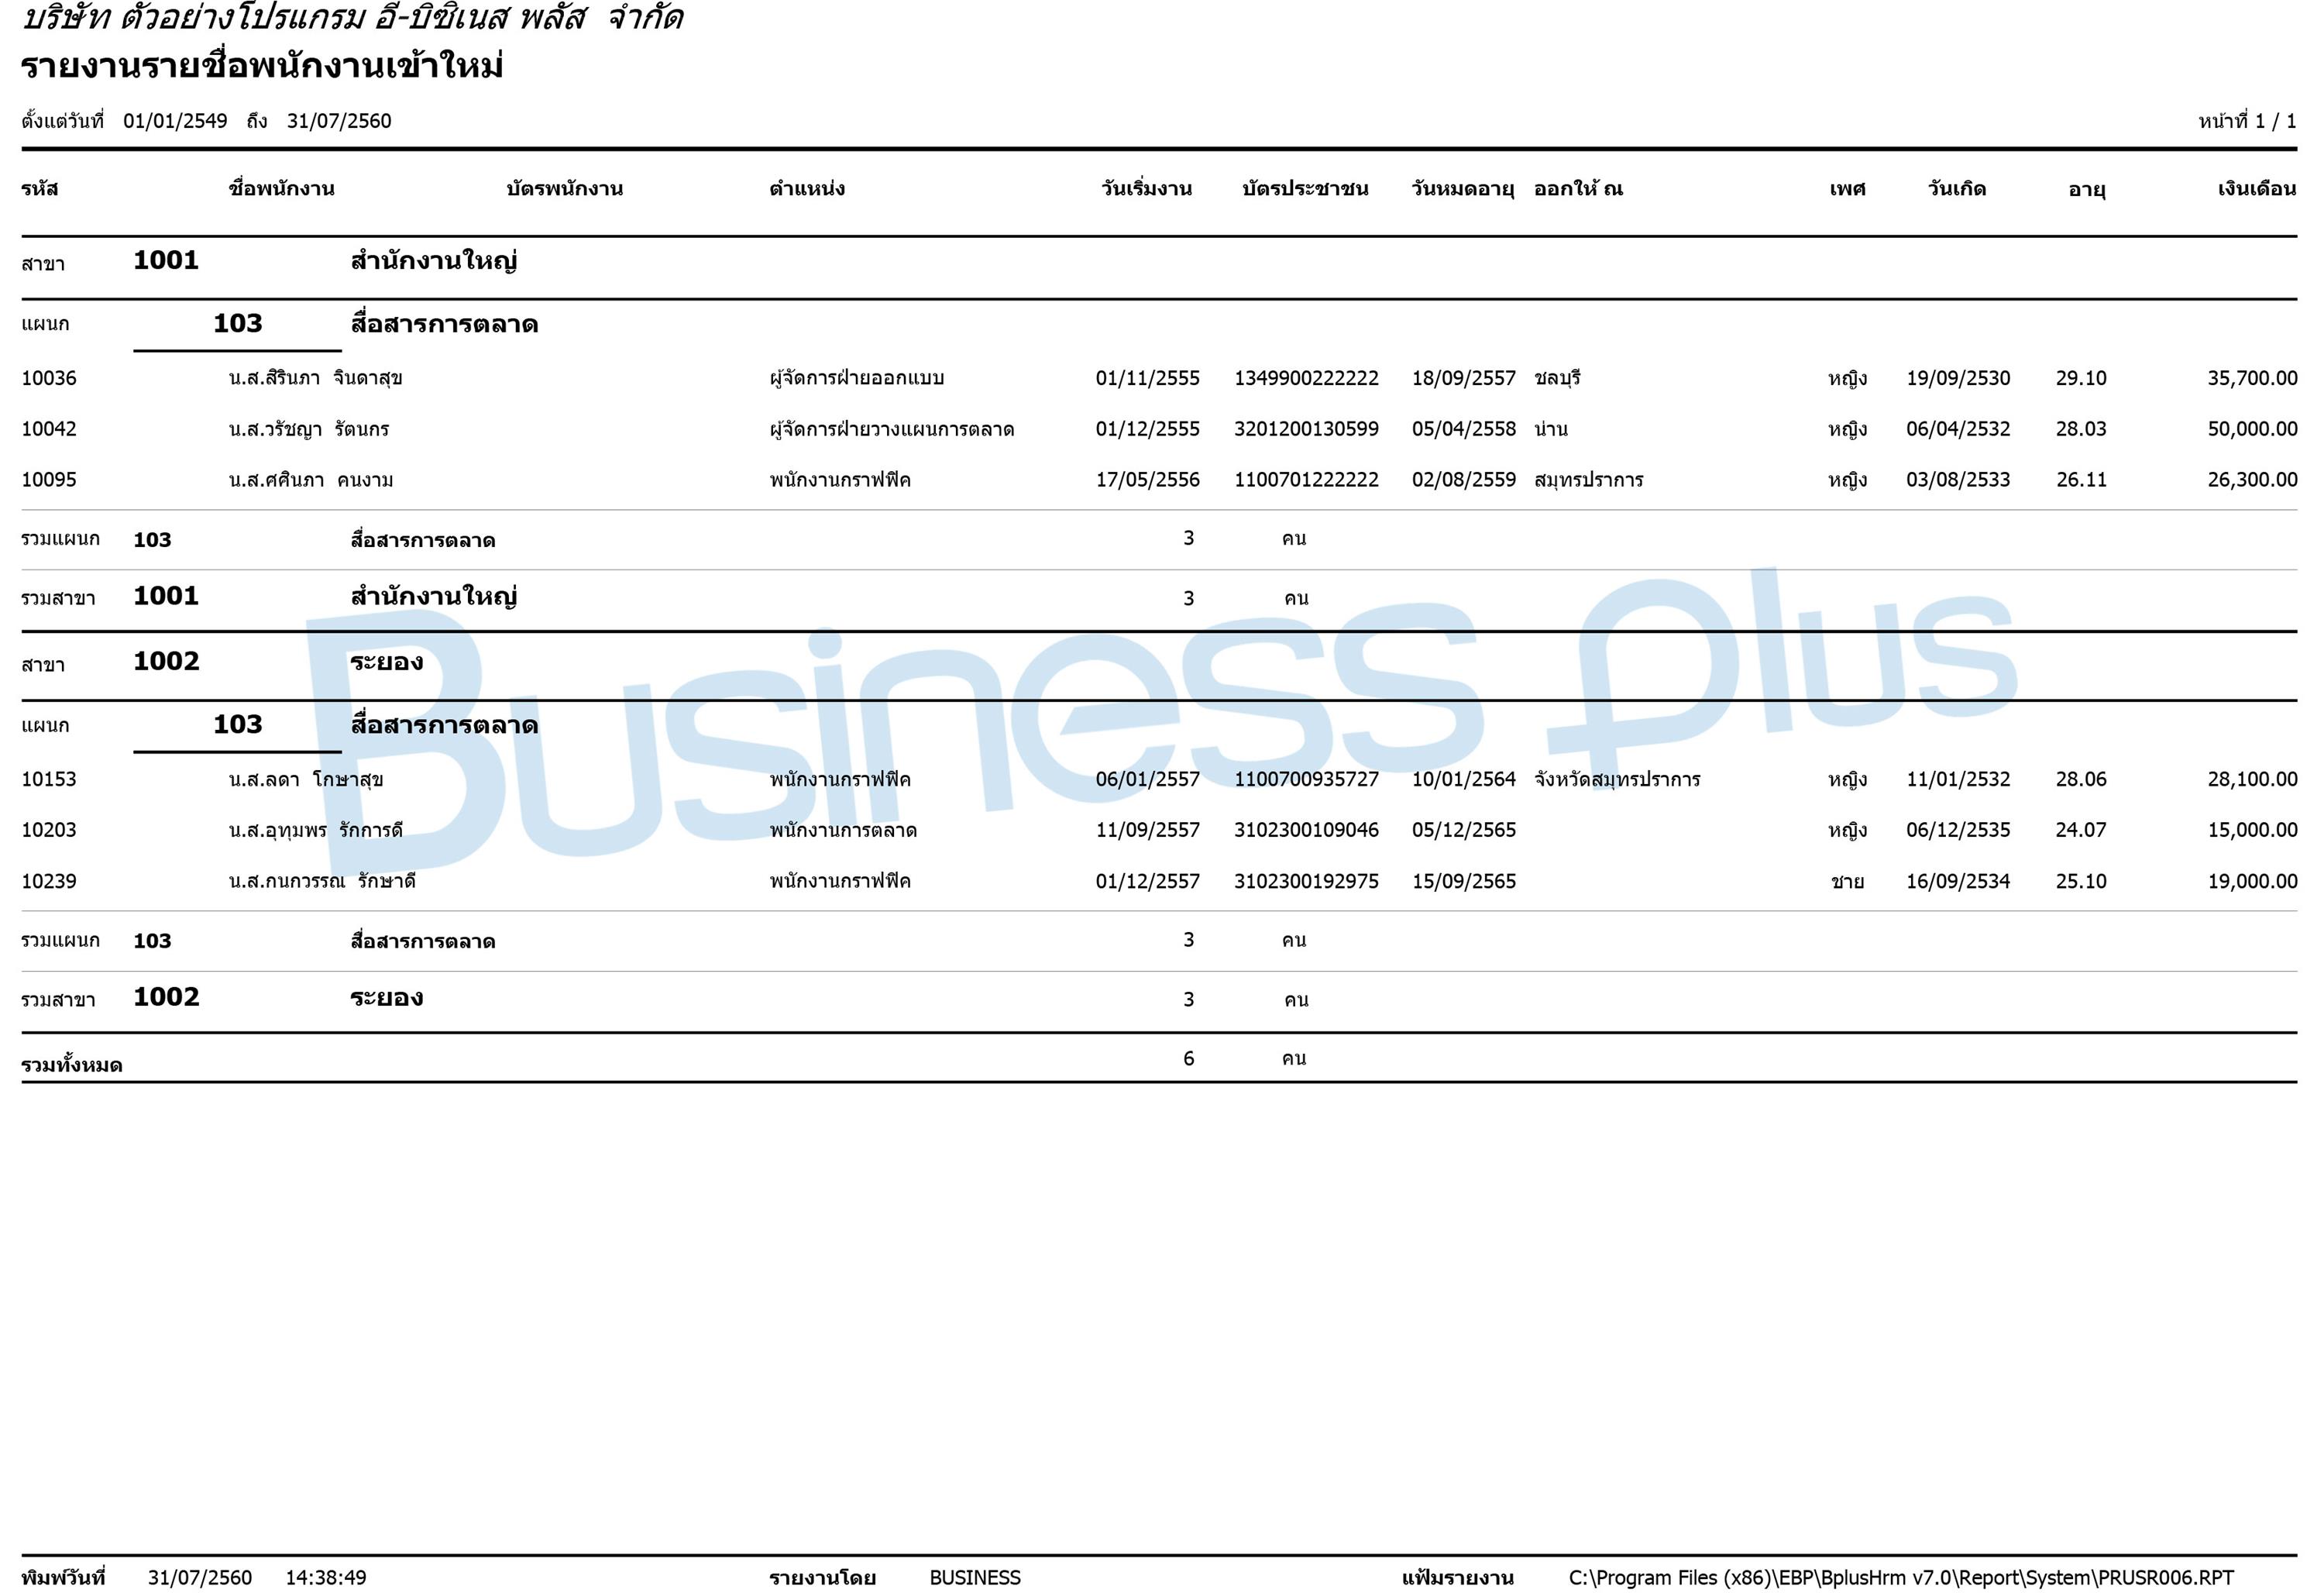Click employee name น.ส.ศศินภา คนงาม

point(310,480)
